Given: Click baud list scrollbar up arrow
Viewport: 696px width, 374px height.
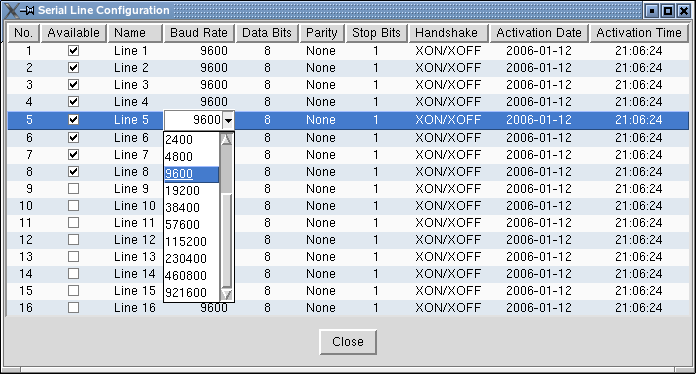Looking at the screenshot, I should [x=226, y=139].
